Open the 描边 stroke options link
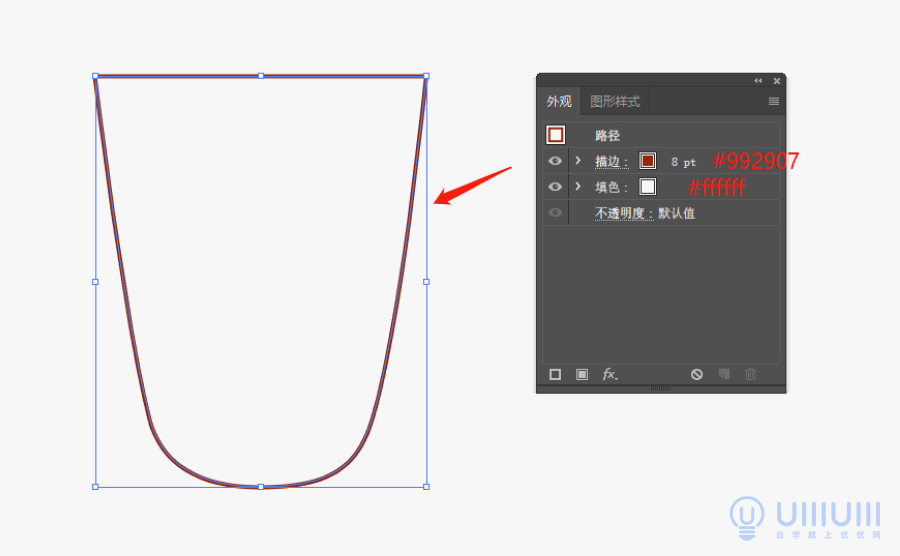 point(611,162)
